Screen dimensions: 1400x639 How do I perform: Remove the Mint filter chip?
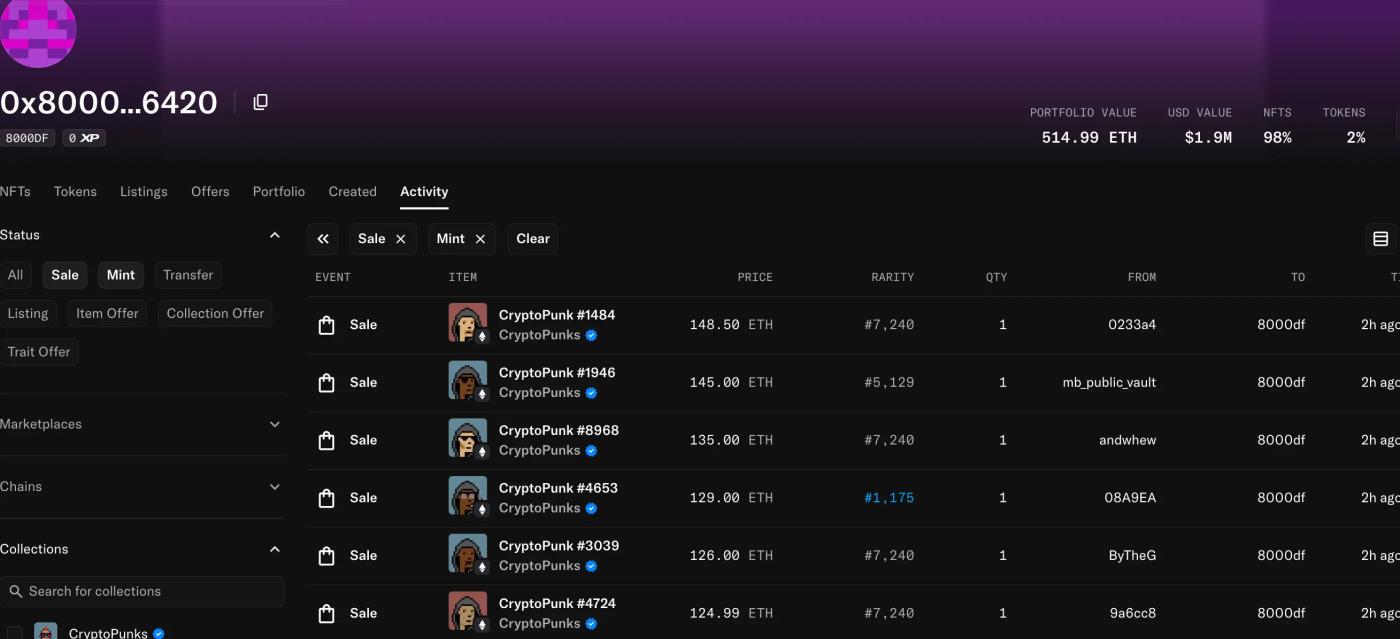click(x=480, y=239)
